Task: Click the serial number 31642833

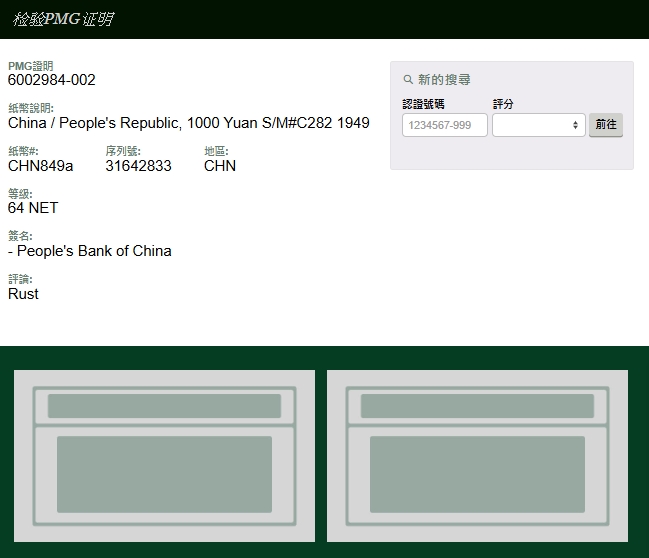Action: point(138,166)
